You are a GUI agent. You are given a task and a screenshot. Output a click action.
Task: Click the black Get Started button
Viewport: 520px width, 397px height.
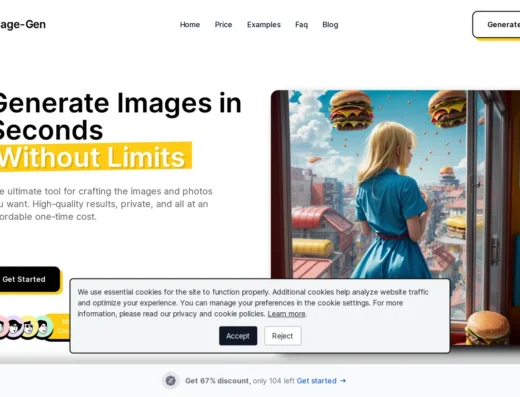click(x=29, y=279)
